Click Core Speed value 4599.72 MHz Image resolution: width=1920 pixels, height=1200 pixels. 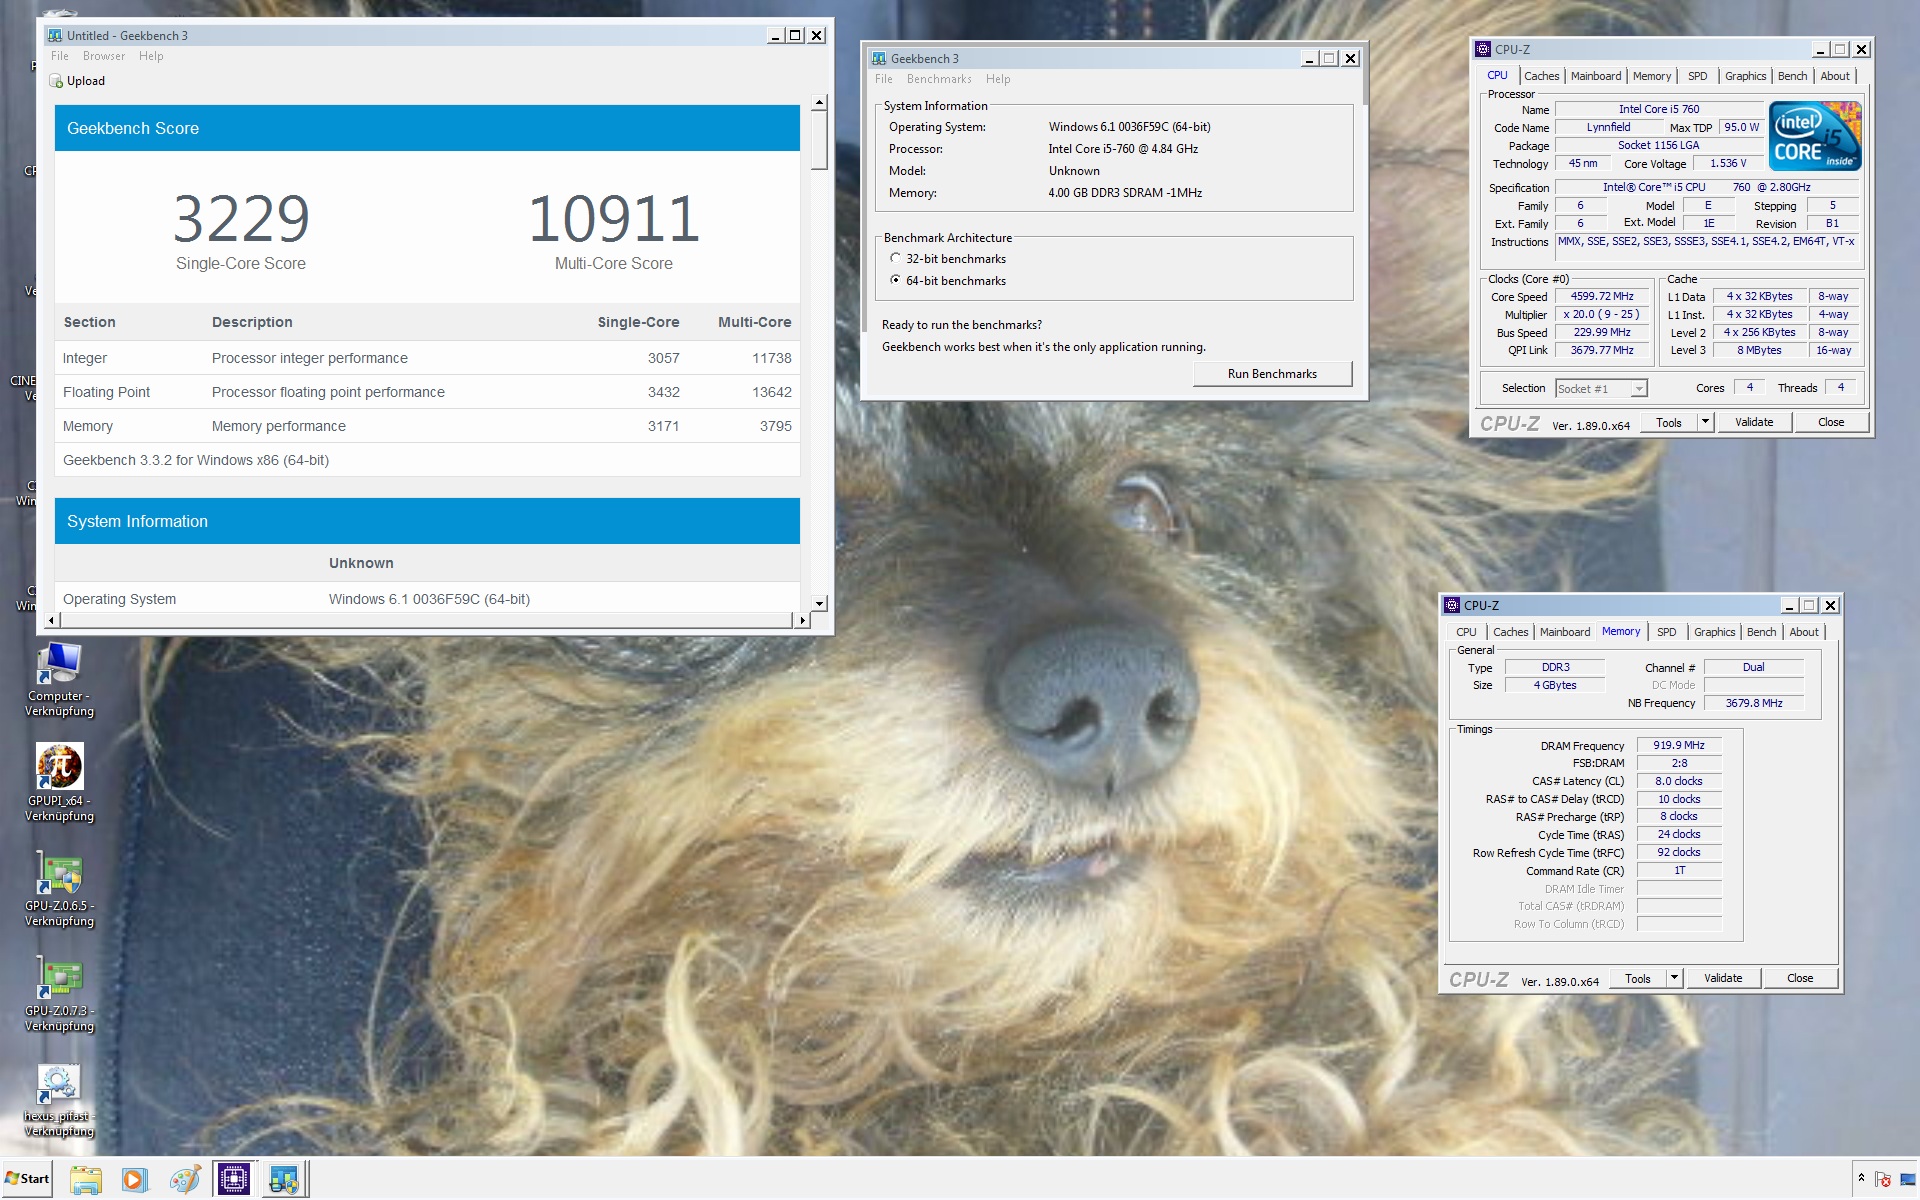tap(1602, 296)
